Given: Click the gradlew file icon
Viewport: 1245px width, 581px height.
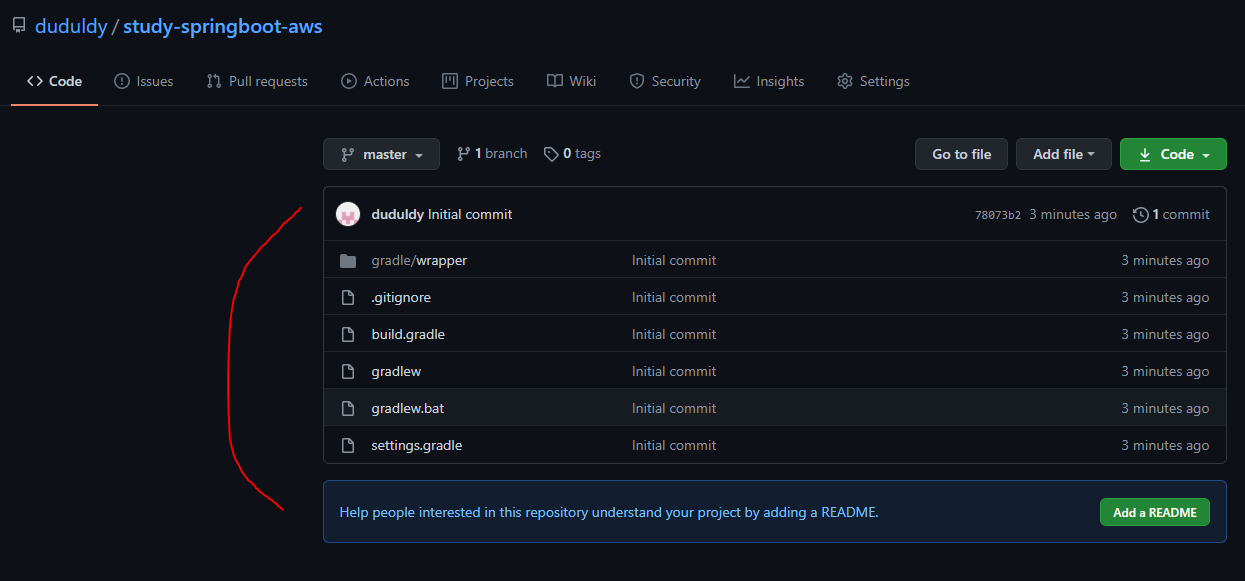Looking at the screenshot, I should (x=348, y=371).
